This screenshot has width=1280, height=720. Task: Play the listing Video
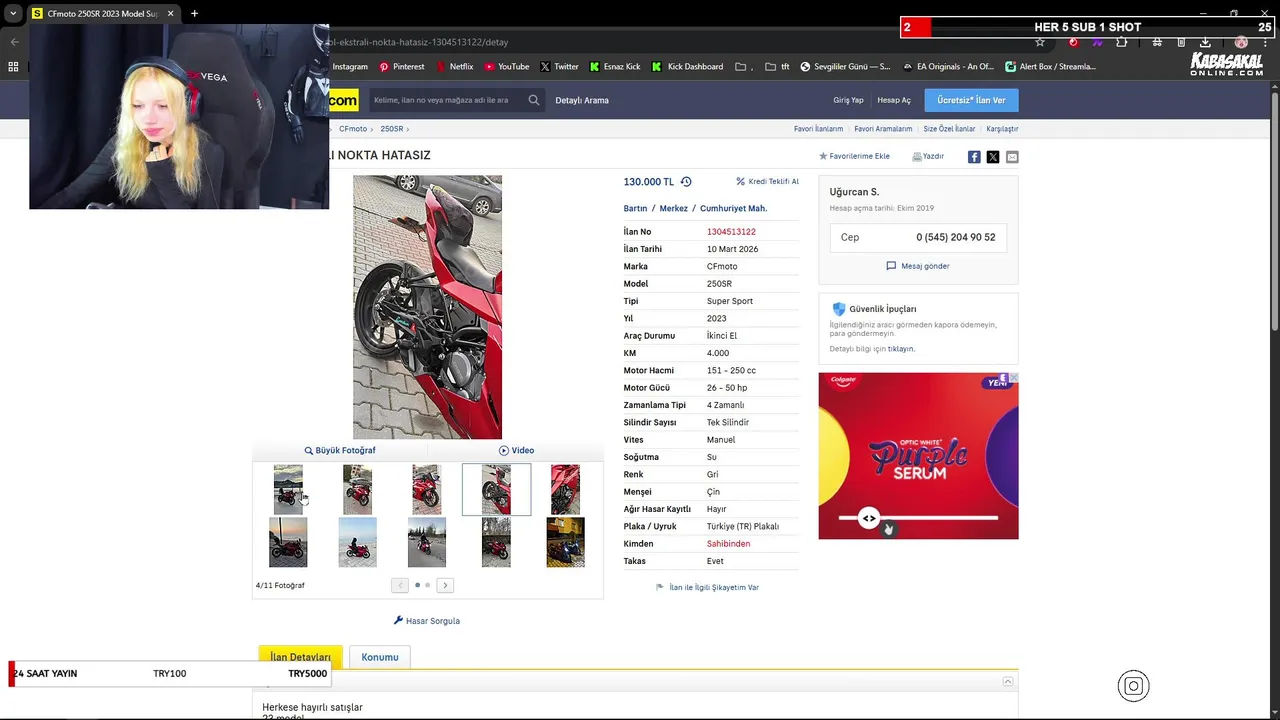517,451
